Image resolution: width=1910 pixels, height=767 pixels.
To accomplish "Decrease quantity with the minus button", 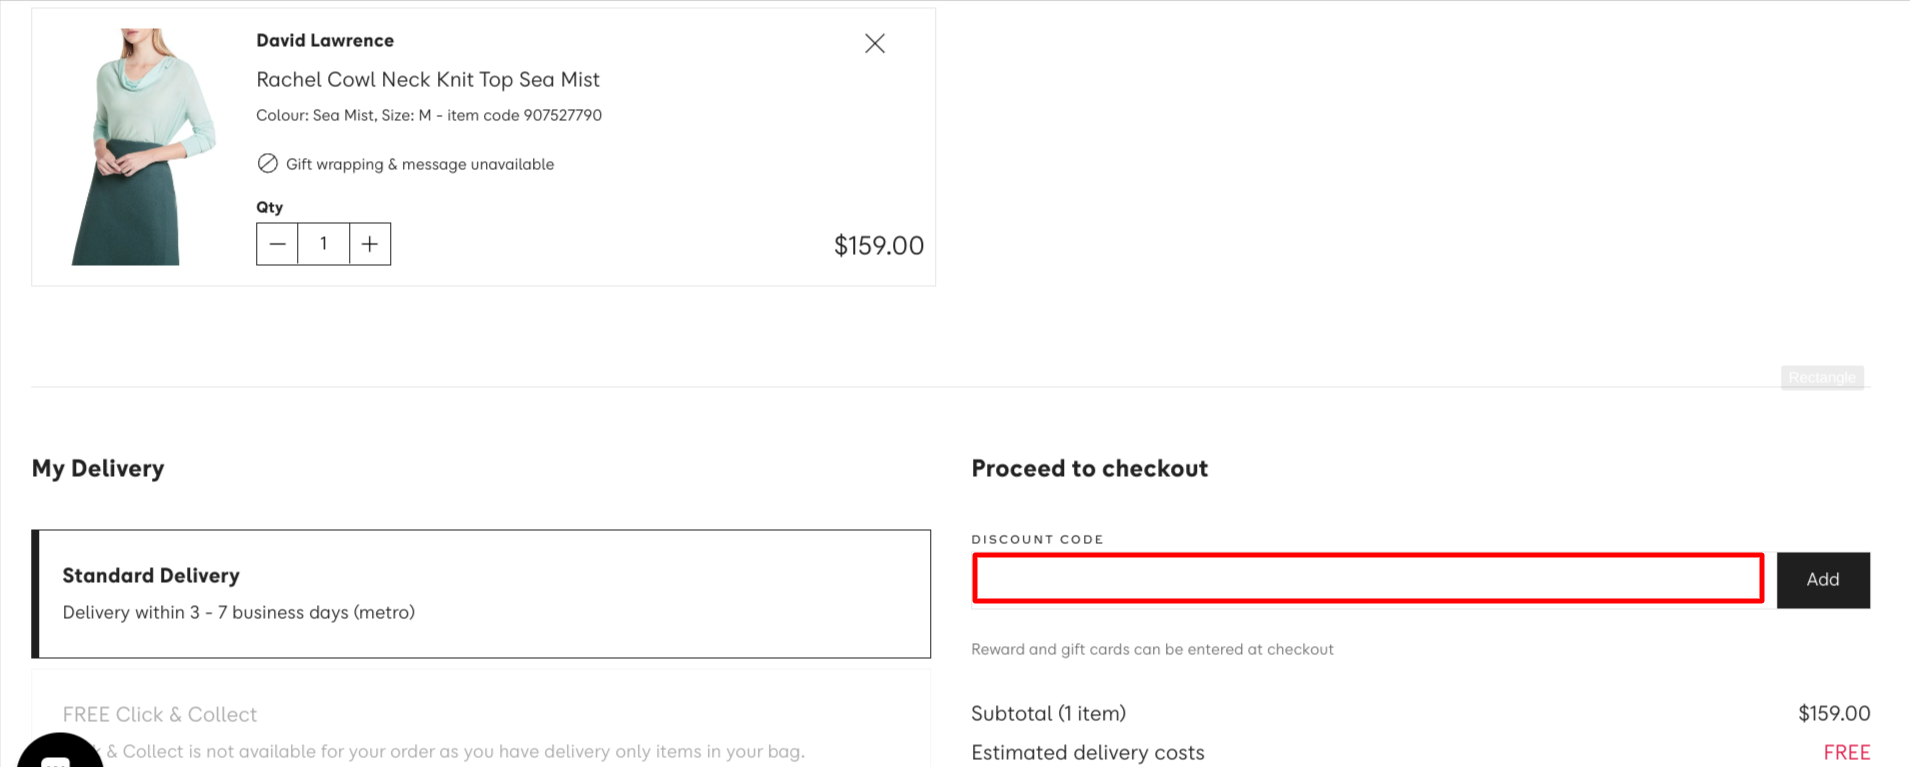I will [x=277, y=244].
